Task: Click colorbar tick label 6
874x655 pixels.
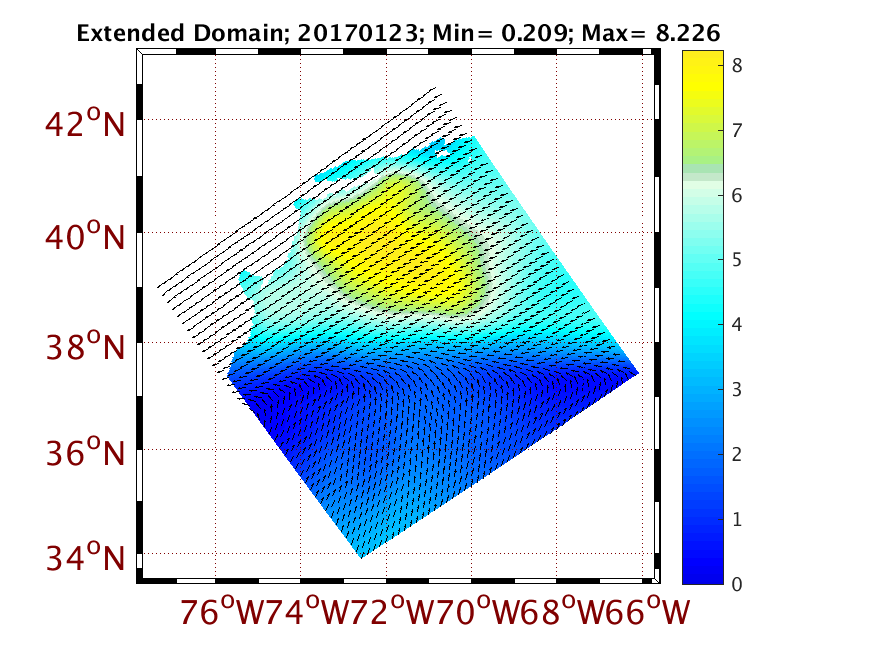Action: (737, 196)
